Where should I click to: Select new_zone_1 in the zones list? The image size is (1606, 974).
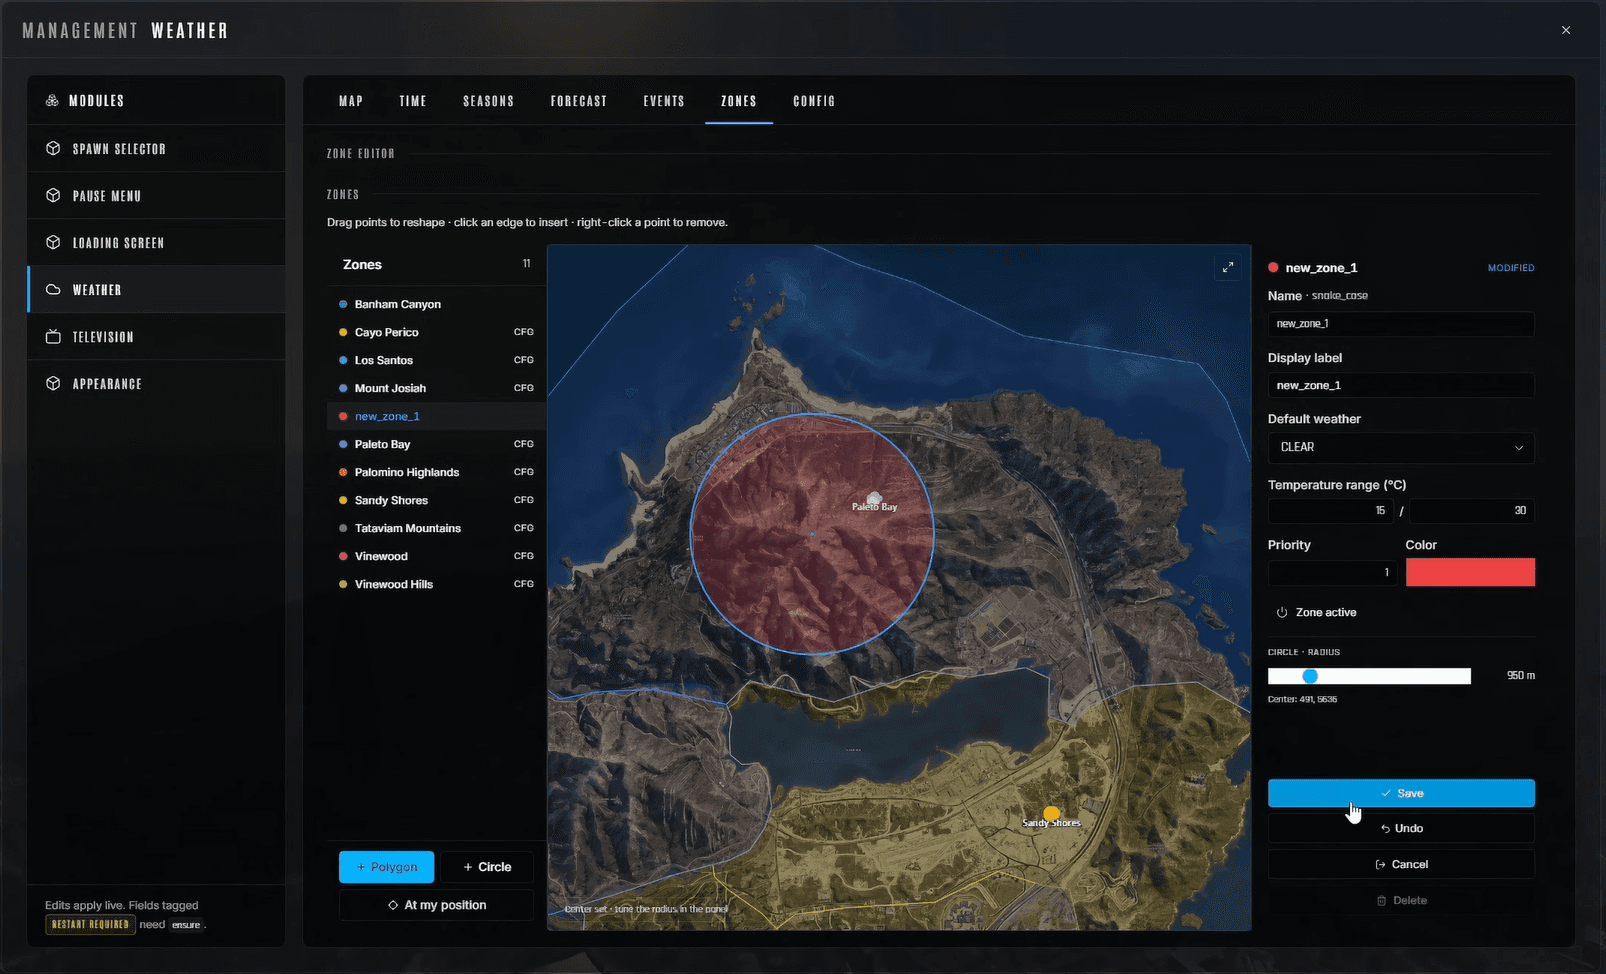tap(436, 416)
